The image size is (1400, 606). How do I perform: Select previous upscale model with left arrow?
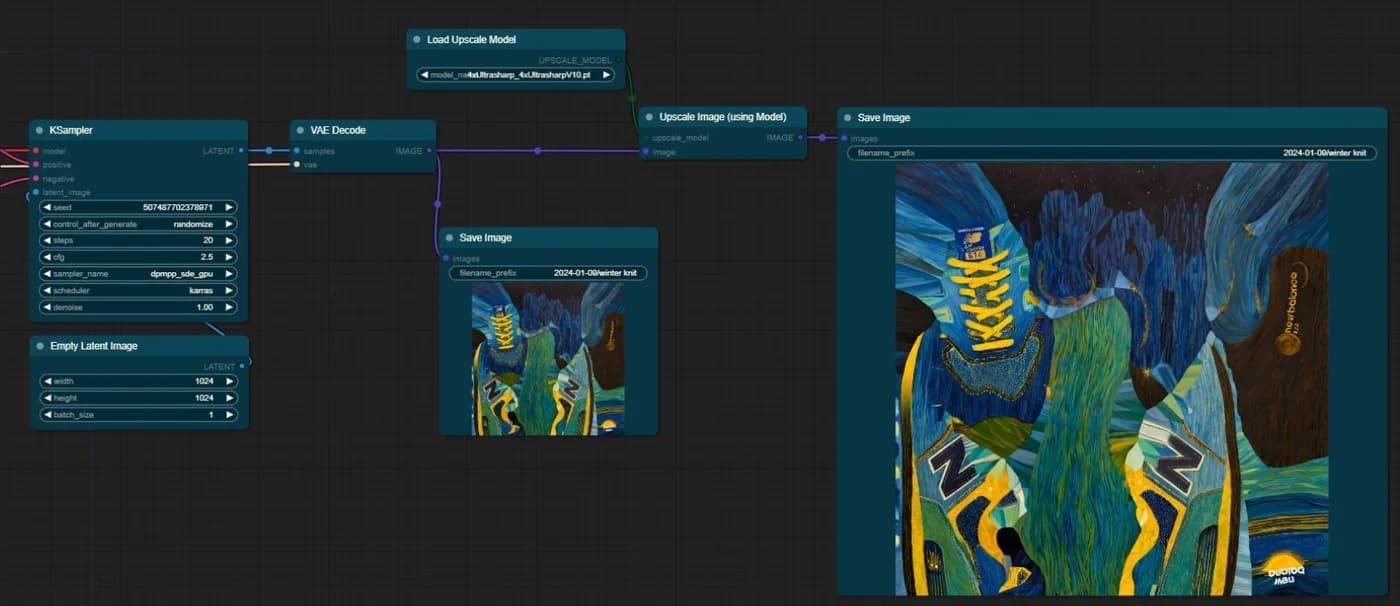coord(425,75)
